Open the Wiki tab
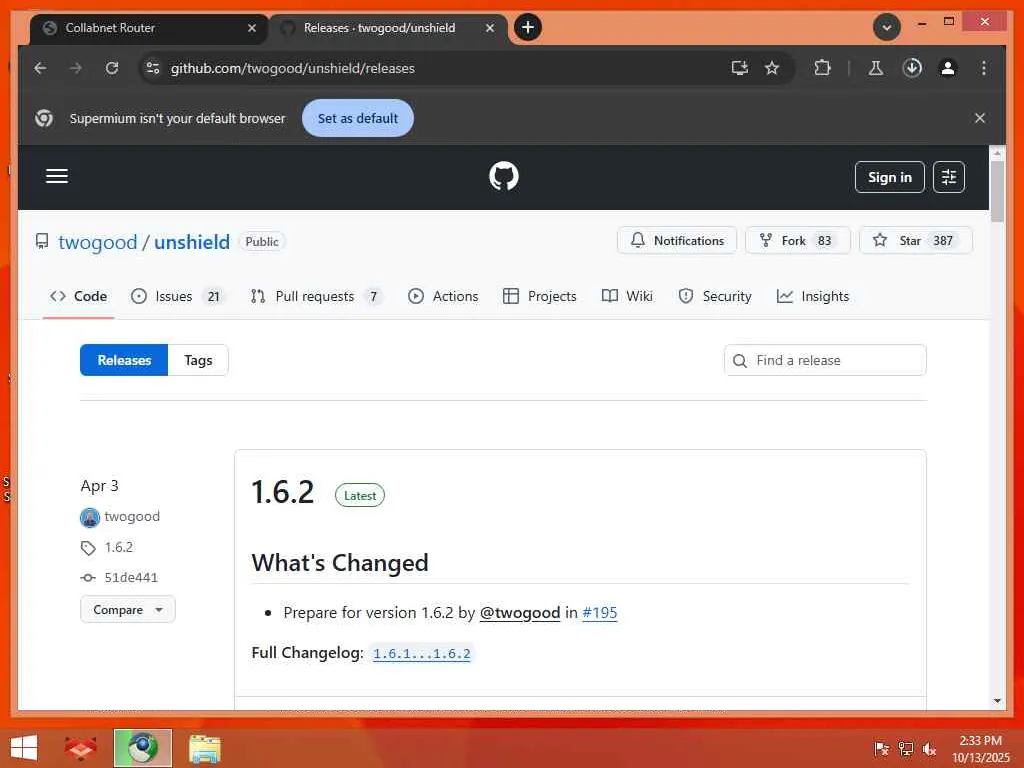 [x=627, y=296]
